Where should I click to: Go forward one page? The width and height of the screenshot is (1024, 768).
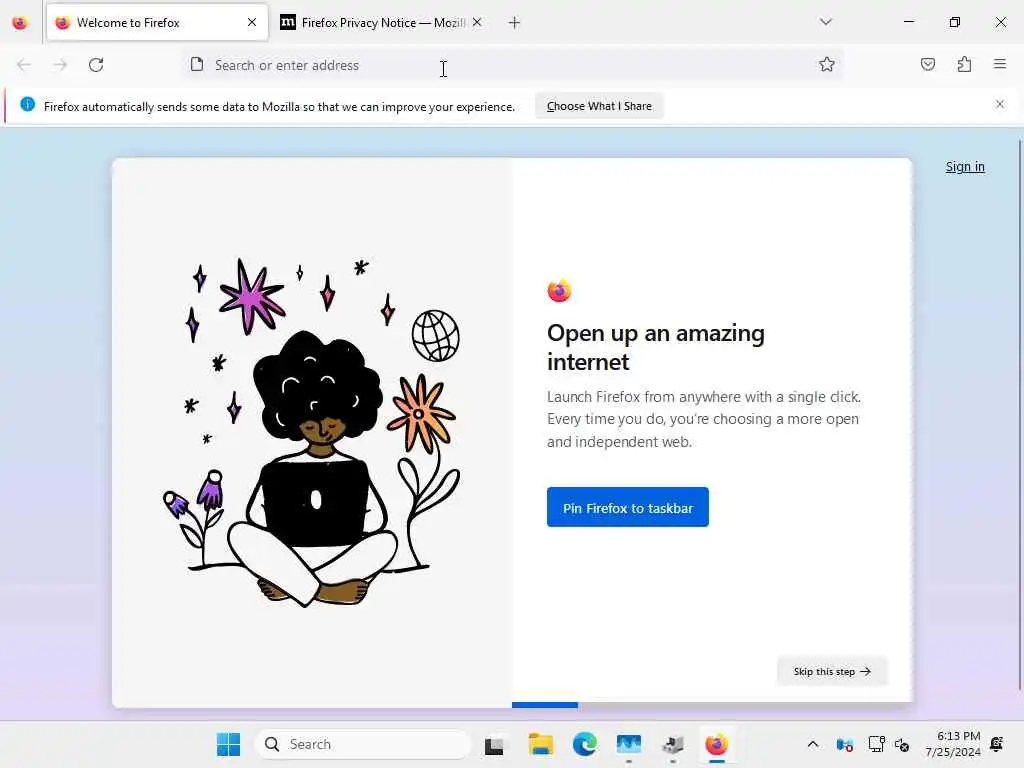(x=60, y=65)
